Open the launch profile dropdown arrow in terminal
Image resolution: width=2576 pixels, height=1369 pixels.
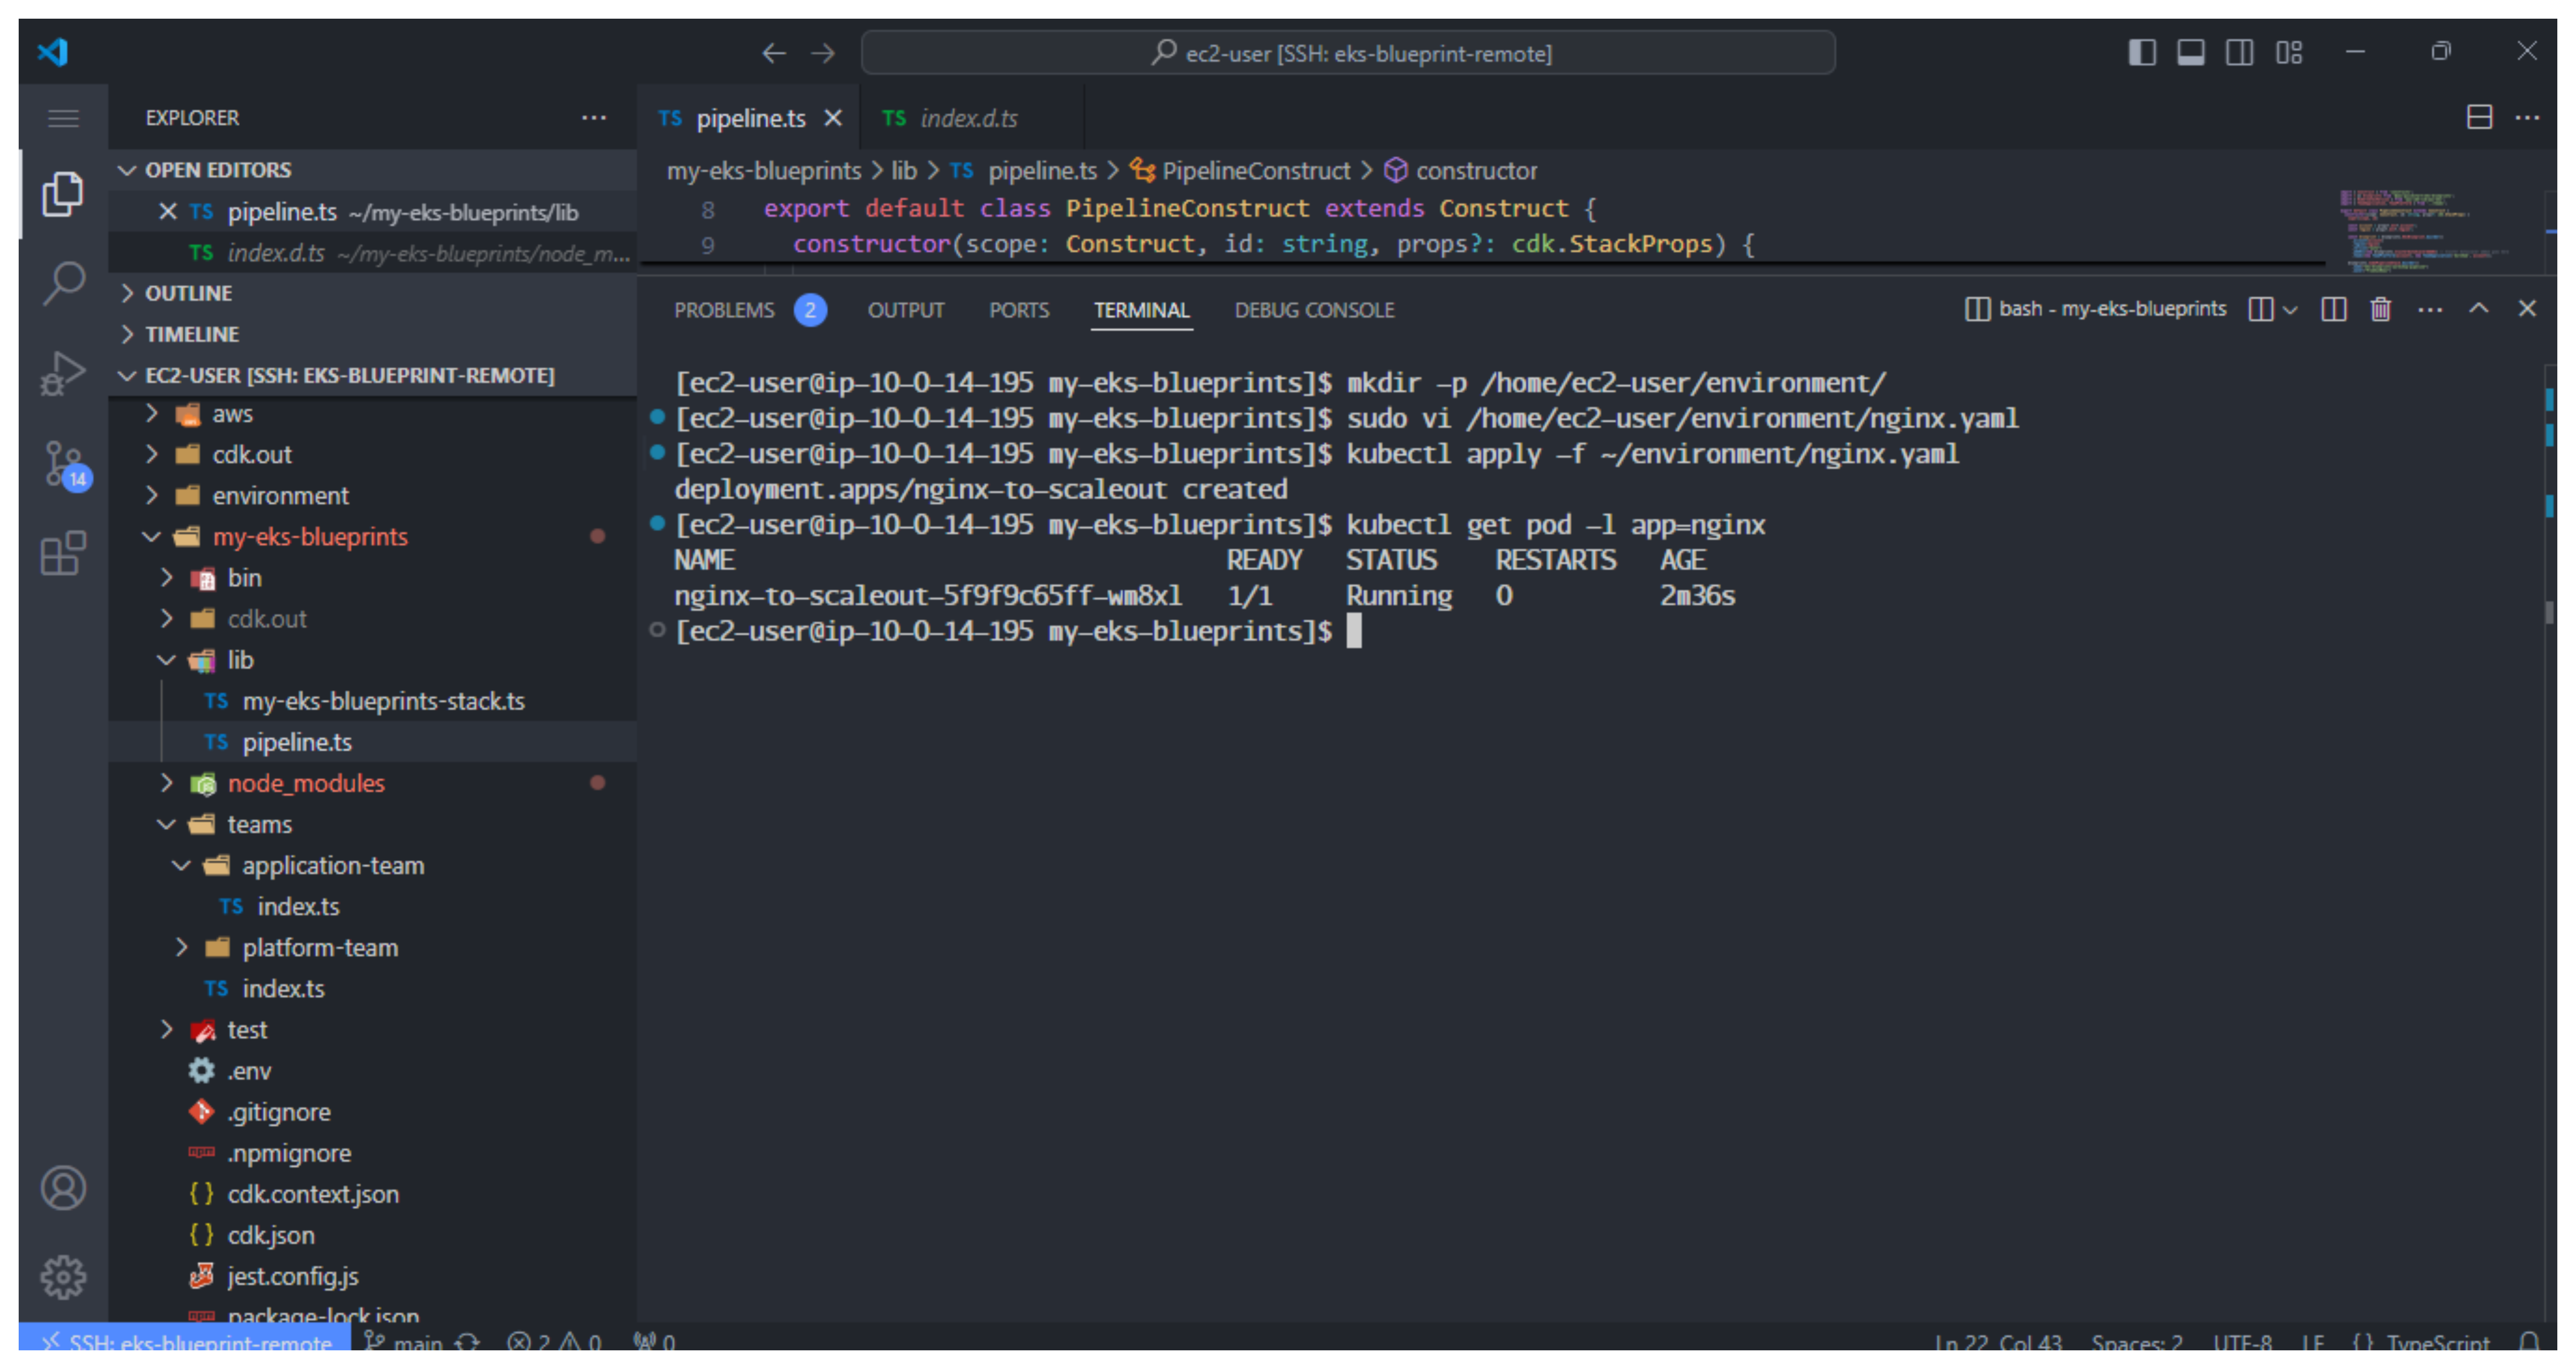pos(2291,310)
